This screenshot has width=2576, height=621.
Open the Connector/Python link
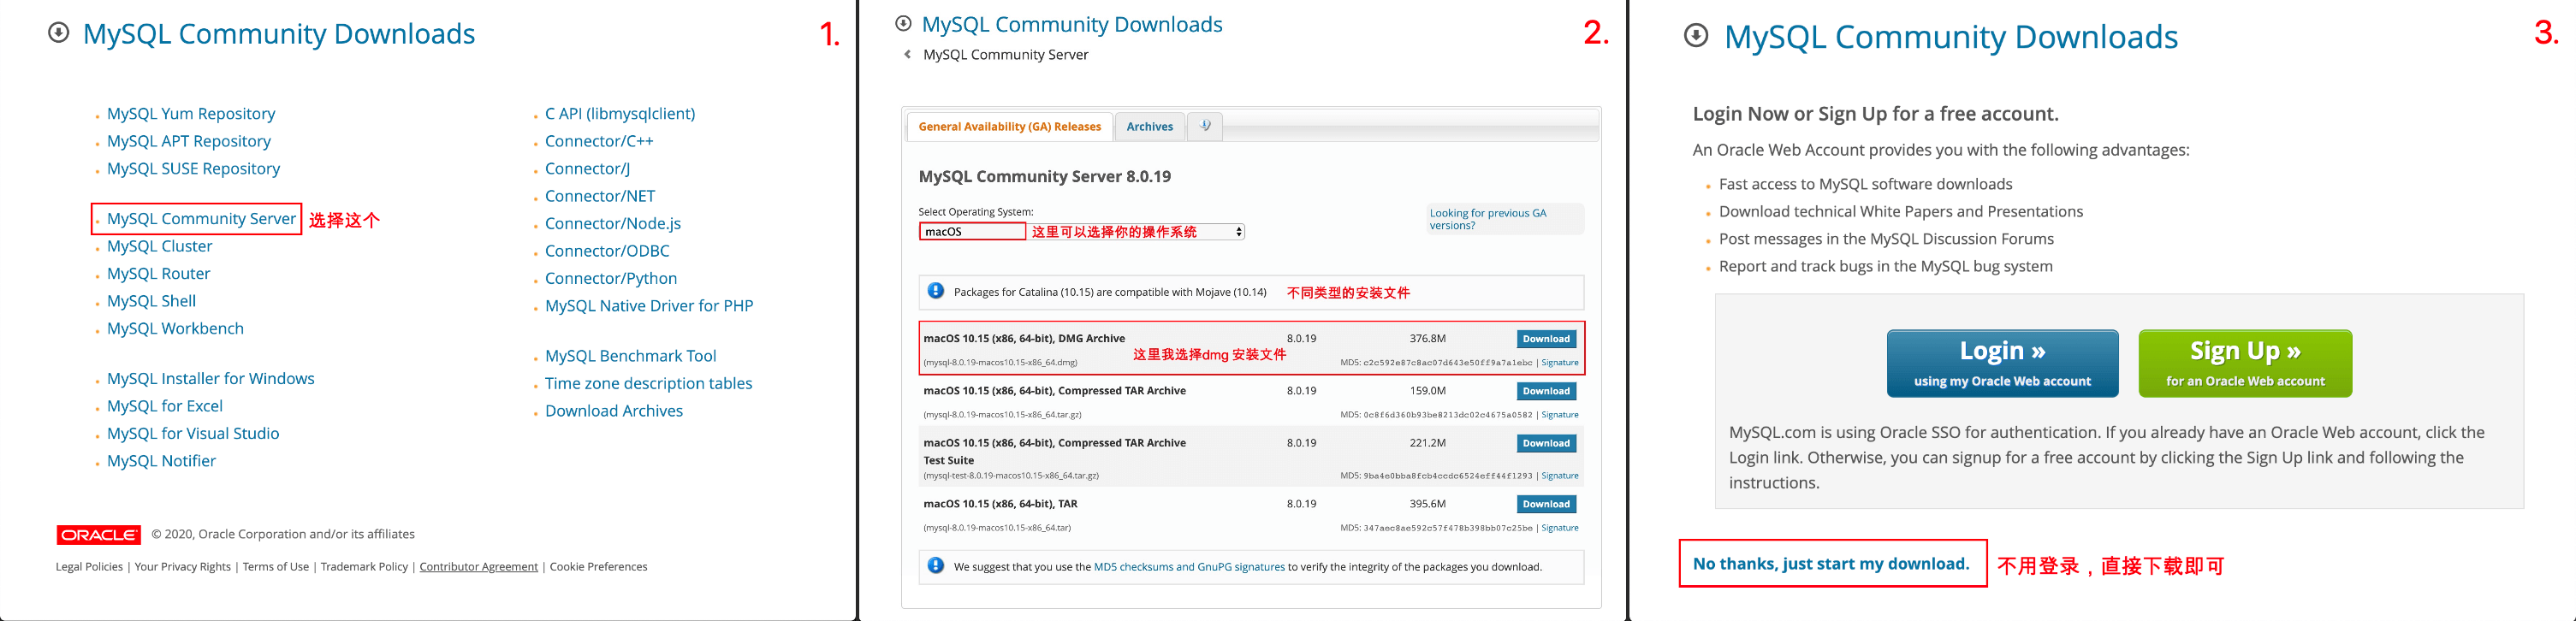click(x=611, y=278)
